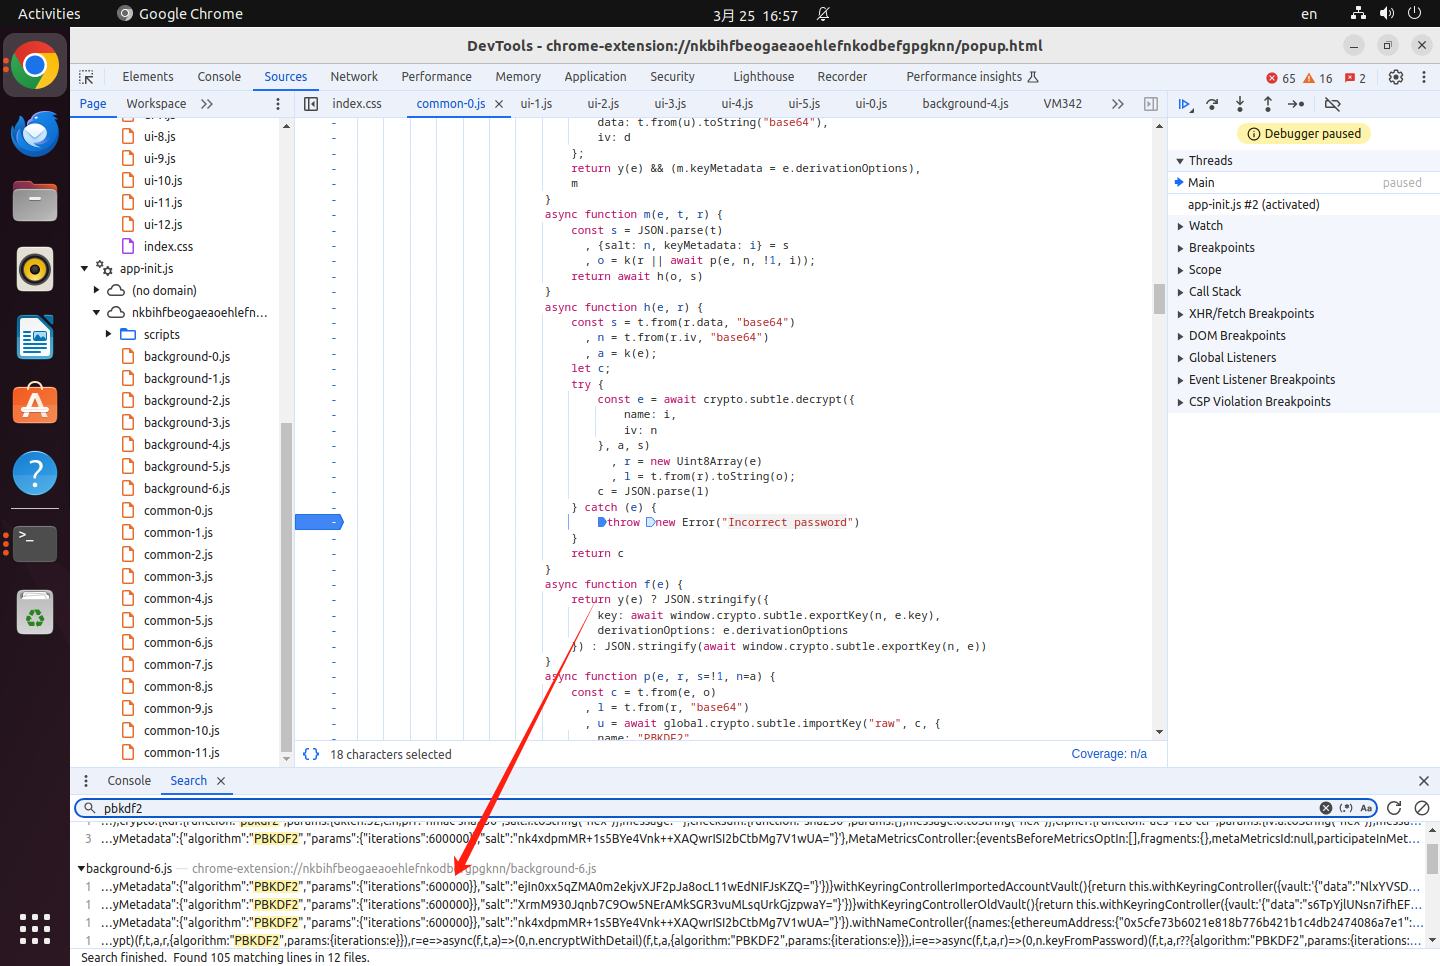Clear the pbkdf2 search input
The width and height of the screenshot is (1440, 966).
1326,808
